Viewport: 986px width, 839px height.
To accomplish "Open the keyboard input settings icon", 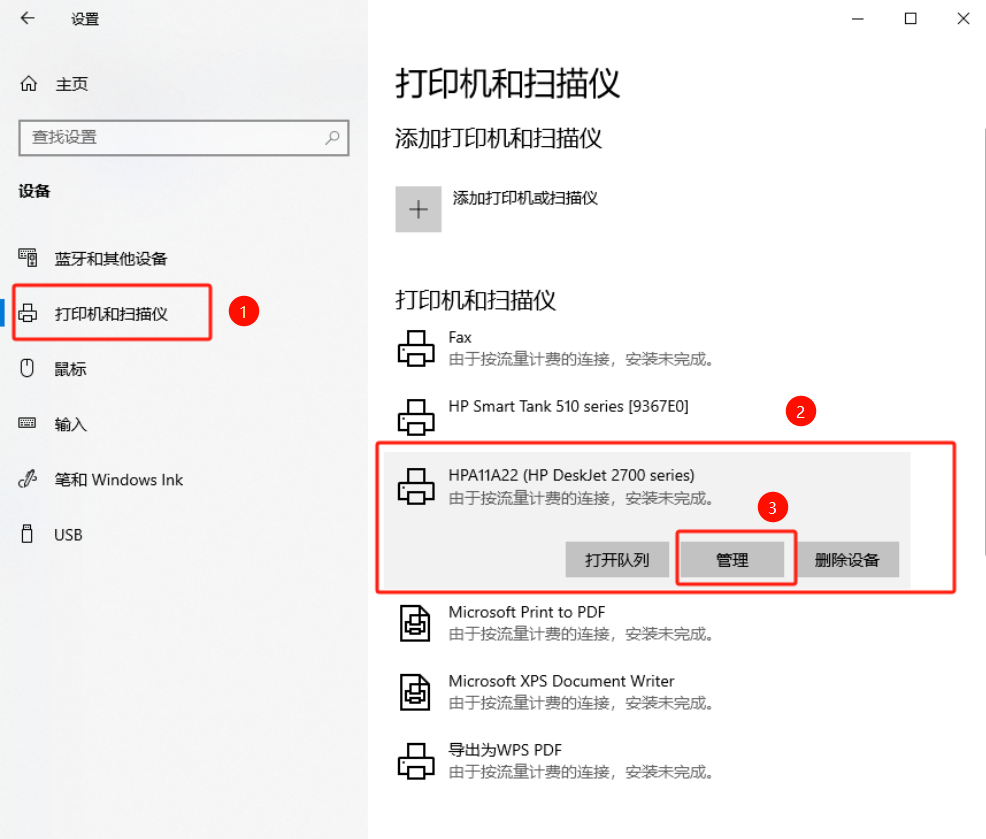I will [27, 423].
